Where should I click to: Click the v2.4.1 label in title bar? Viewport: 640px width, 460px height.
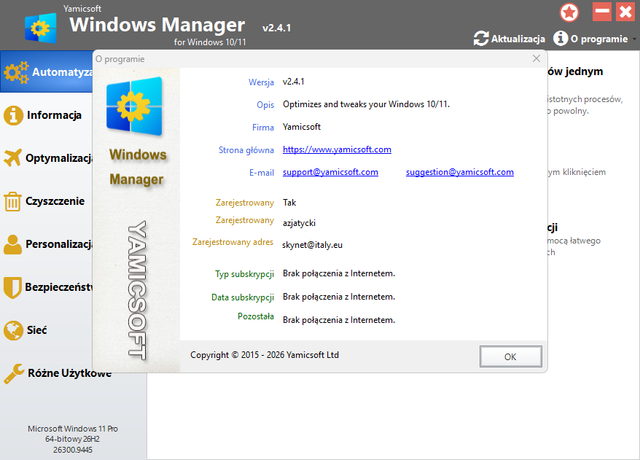click(x=277, y=28)
